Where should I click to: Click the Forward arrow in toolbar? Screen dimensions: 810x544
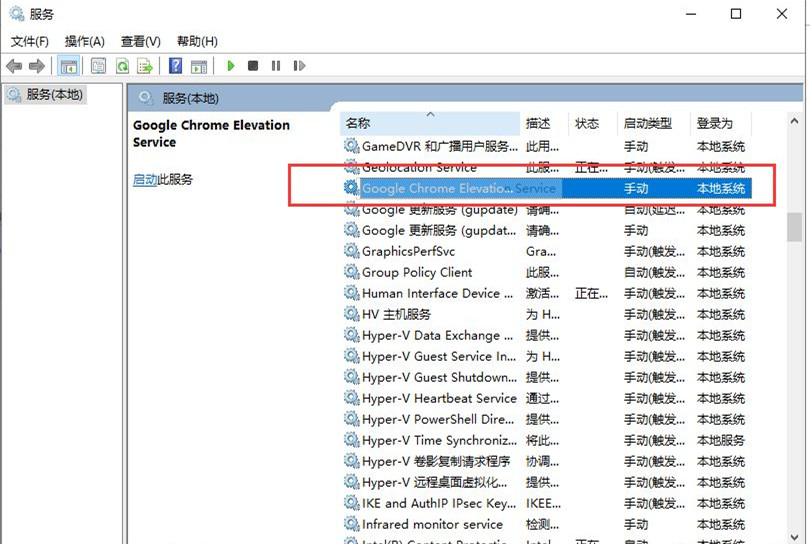(37, 66)
